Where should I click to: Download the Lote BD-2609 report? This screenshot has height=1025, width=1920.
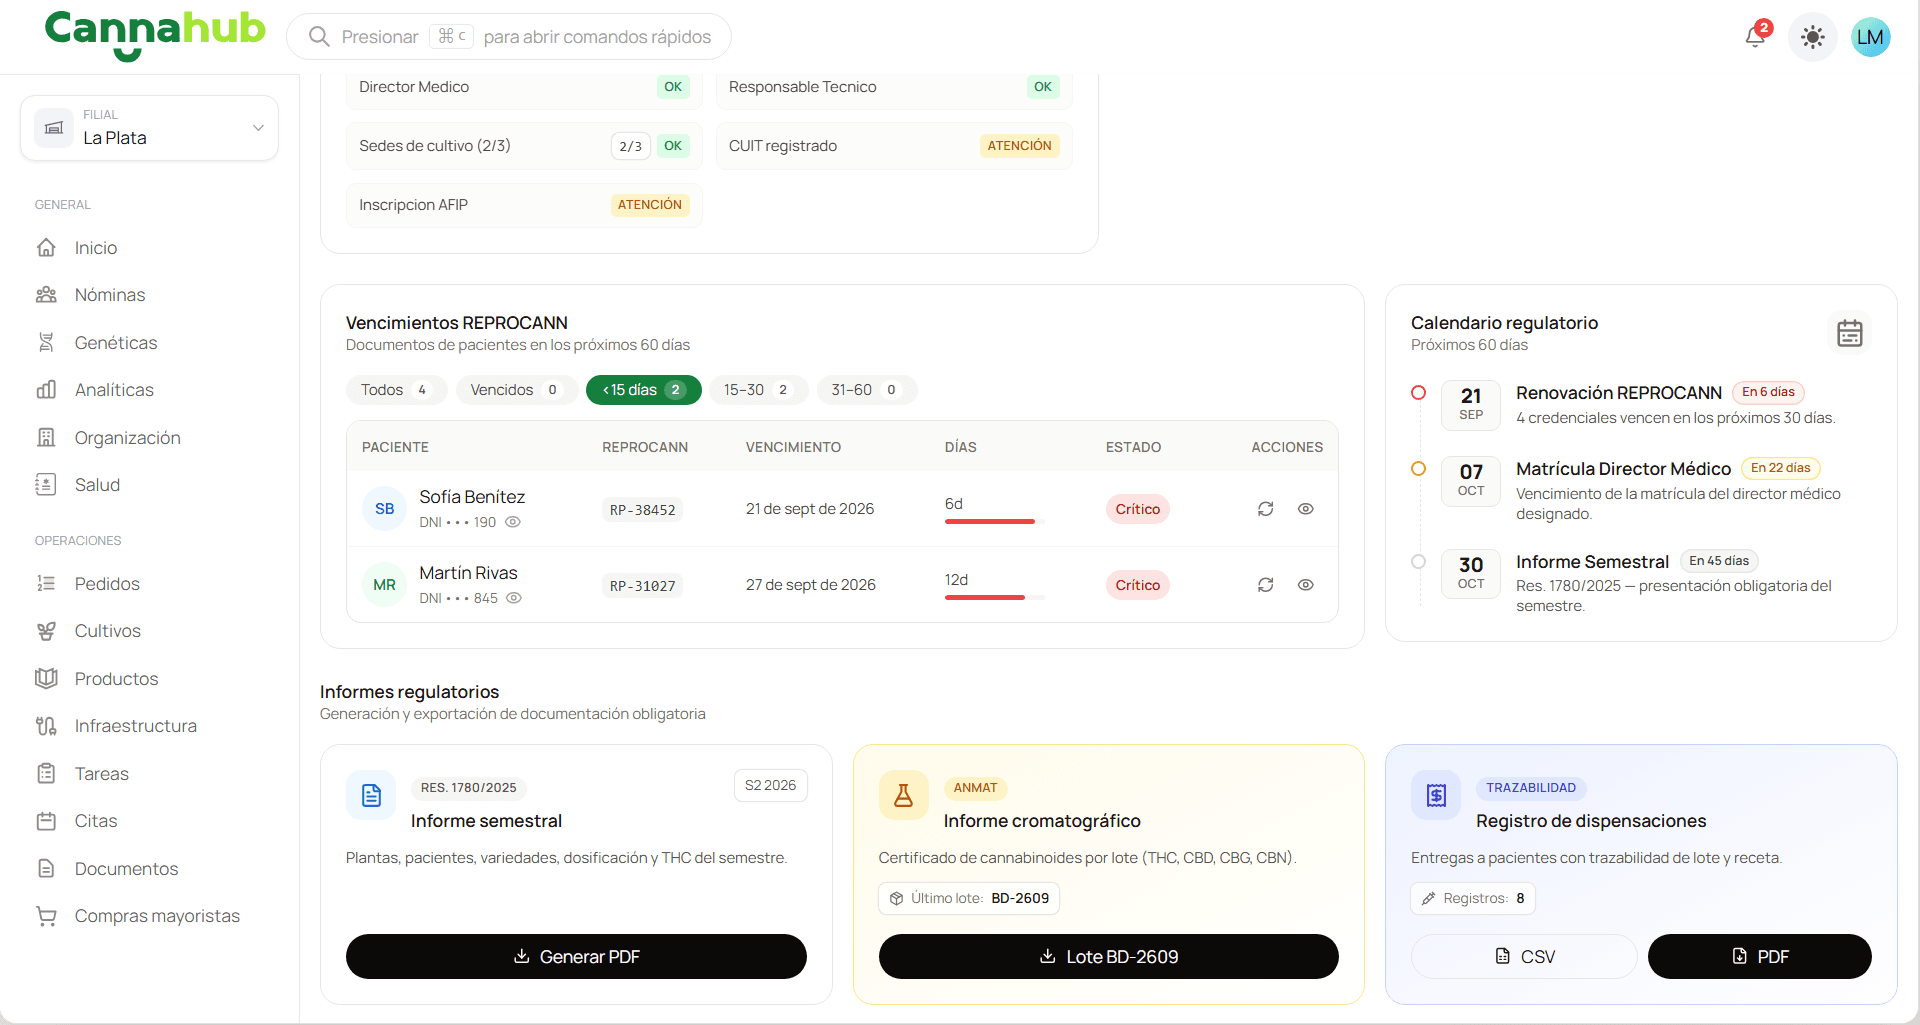coord(1108,957)
